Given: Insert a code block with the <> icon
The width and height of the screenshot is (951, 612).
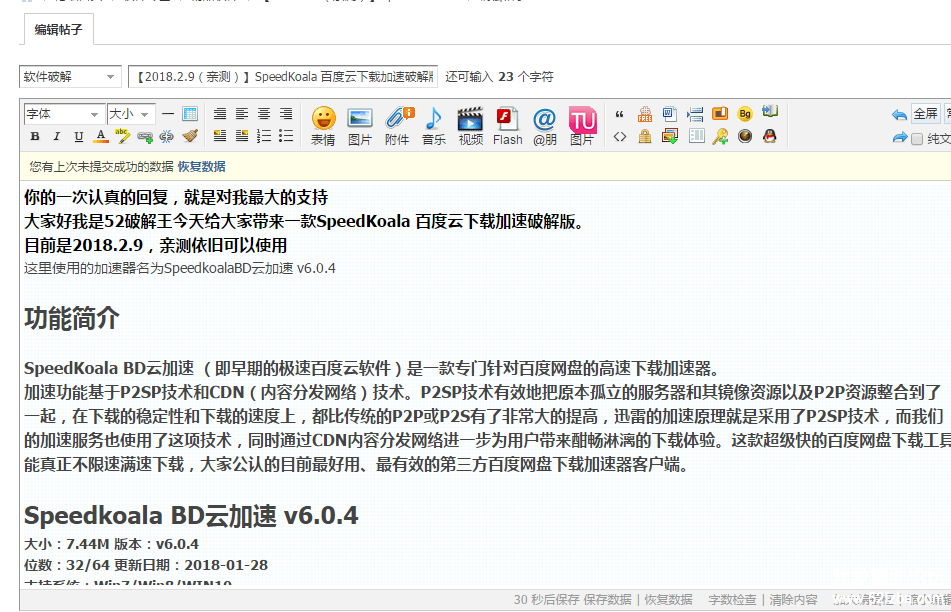Looking at the screenshot, I should coord(620,136).
